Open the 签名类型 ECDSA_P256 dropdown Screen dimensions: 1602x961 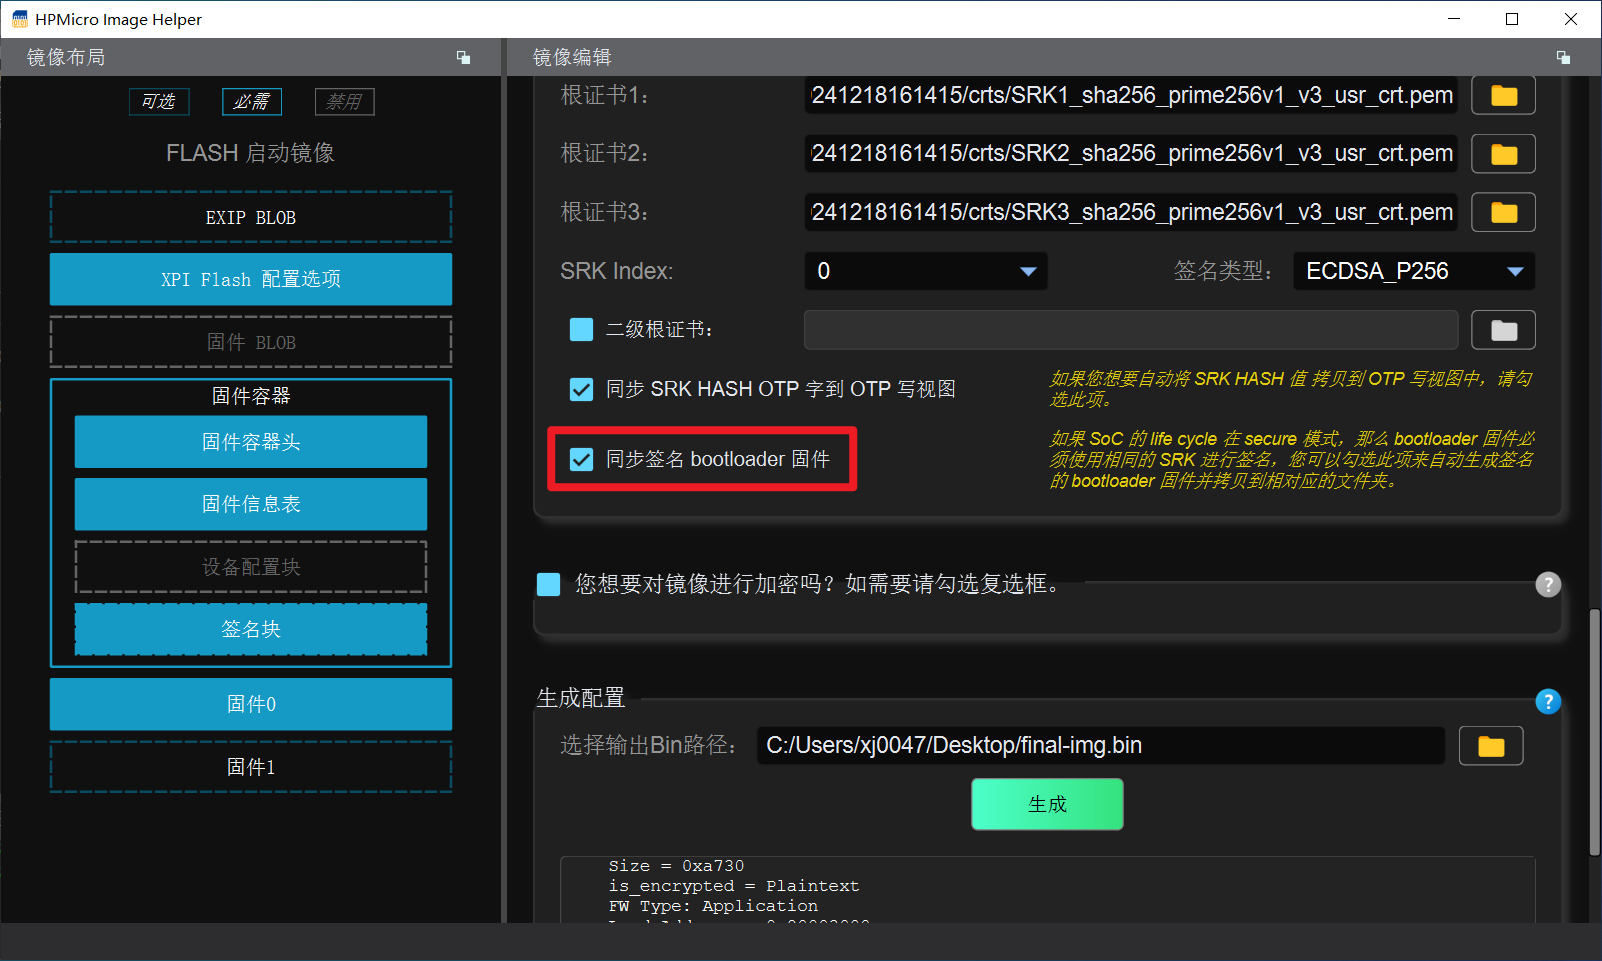click(x=1414, y=271)
